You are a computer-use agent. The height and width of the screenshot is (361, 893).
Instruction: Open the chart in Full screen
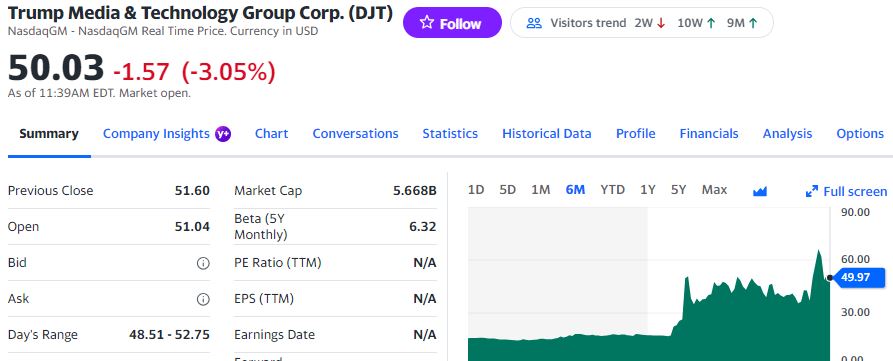(846, 191)
